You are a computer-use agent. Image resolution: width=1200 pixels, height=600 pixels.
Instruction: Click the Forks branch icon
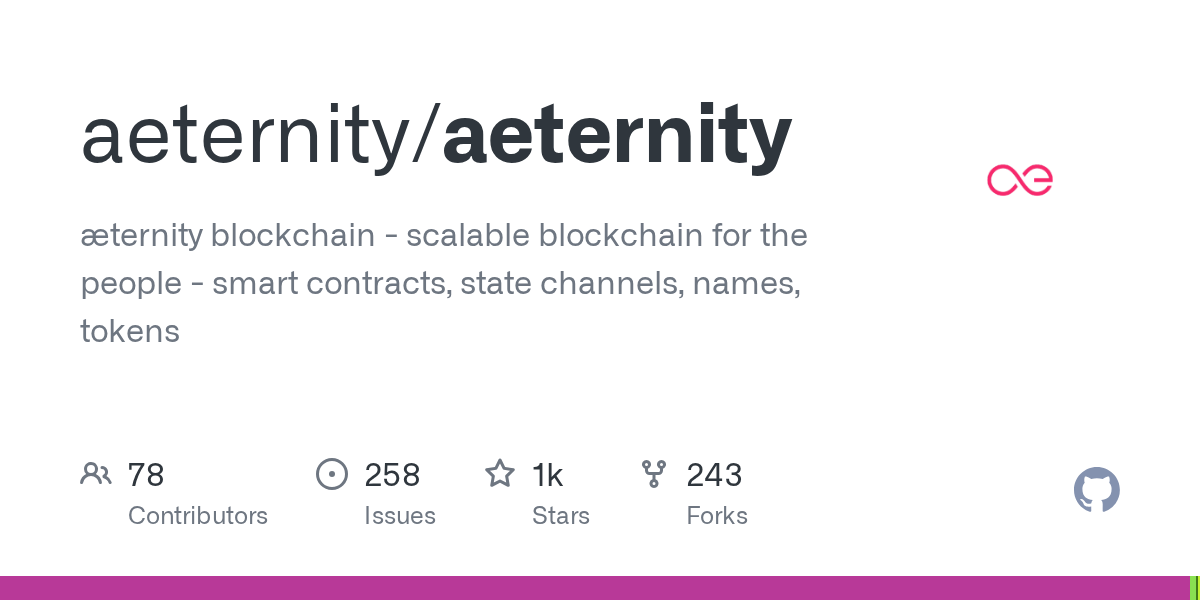[x=654, y=474]
